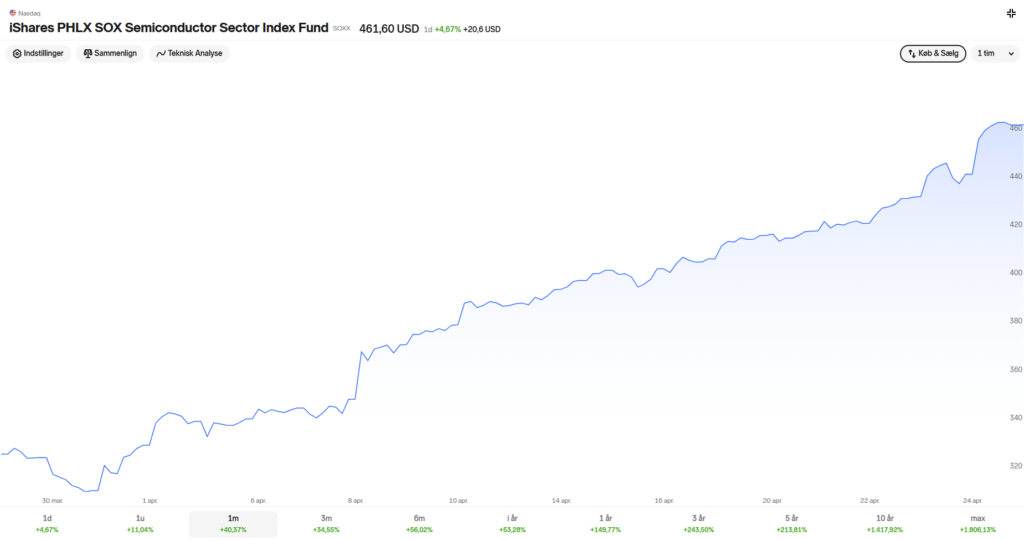The image size is (1024, 541).
Task: Click the +20,6 USD change value
Action: 482,29
